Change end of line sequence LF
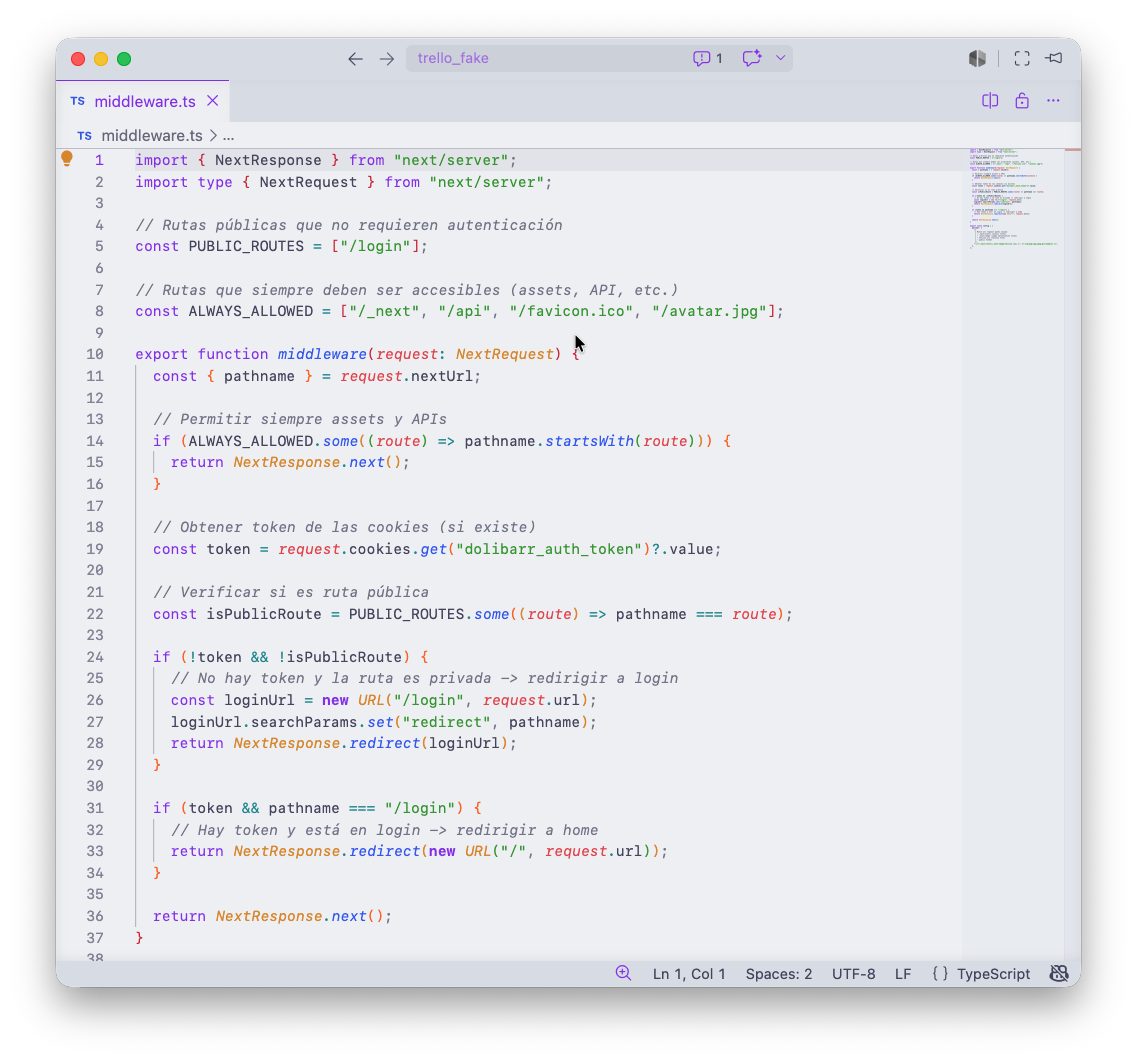Image resolution: width=1137 pixels, height=1061 pixels. pos(903,974)
